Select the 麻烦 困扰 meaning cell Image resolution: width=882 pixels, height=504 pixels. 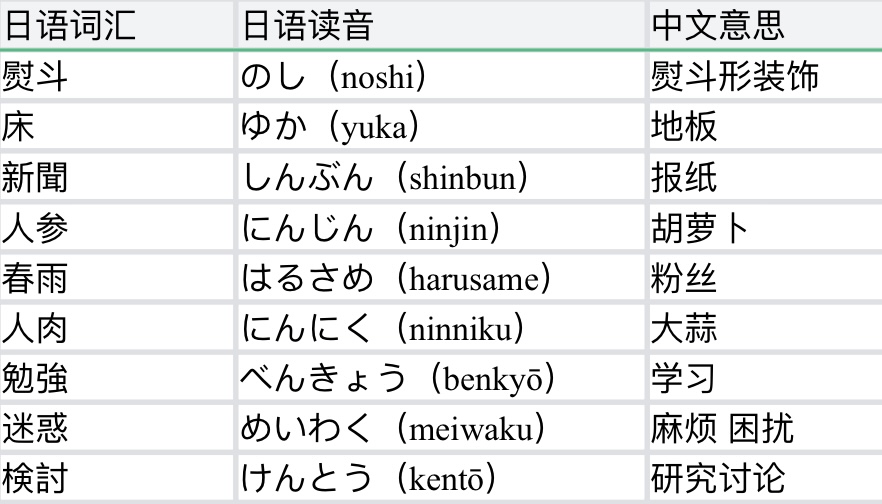722,429
